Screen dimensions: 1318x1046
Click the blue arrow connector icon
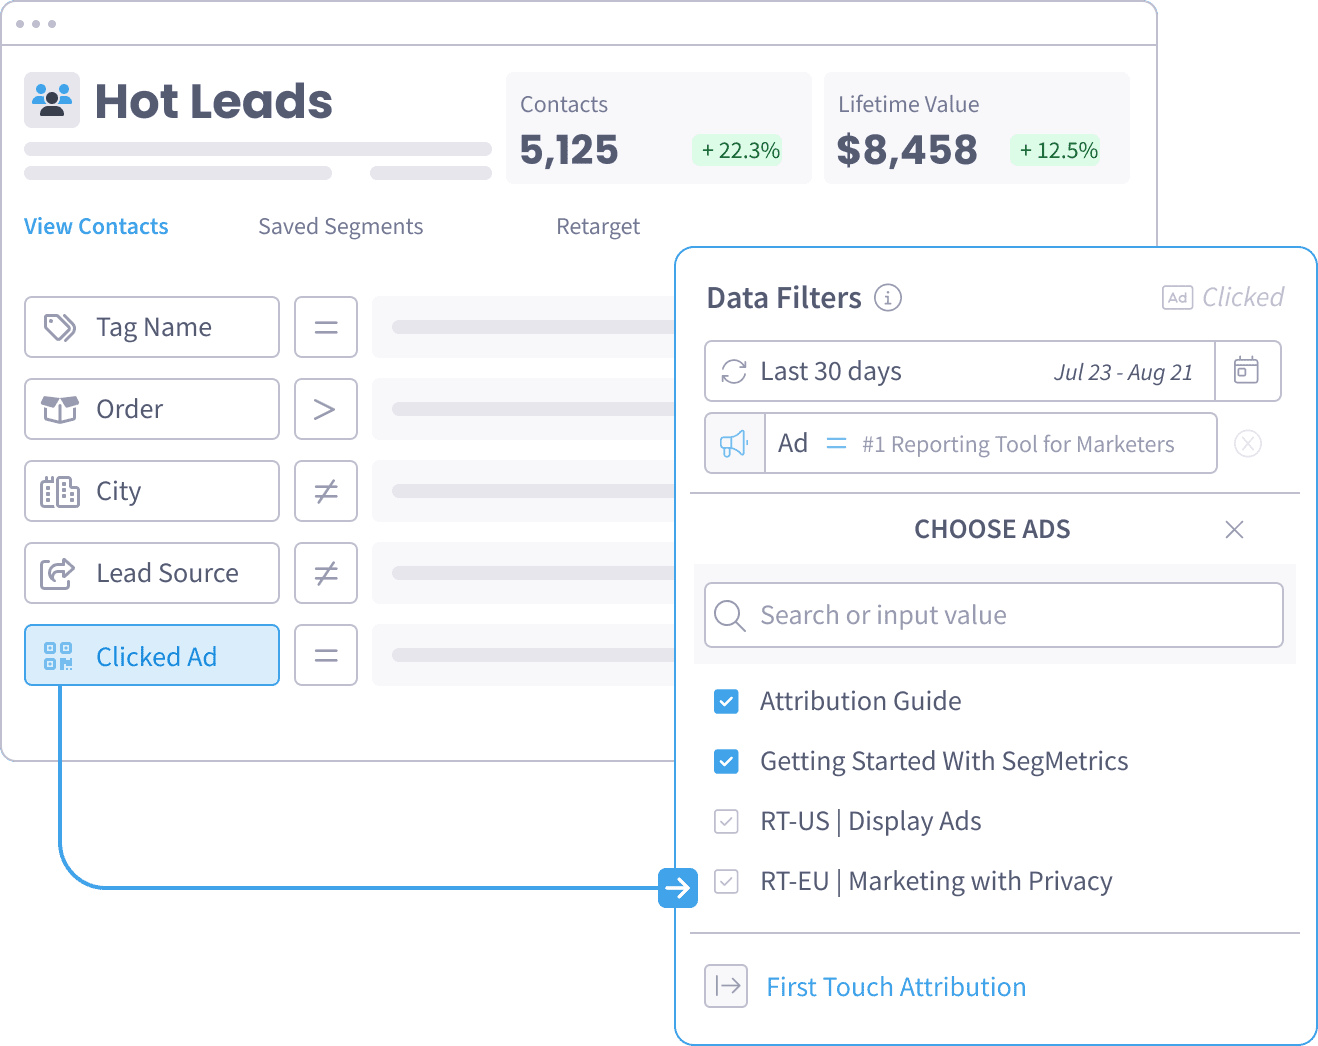point(677,888)
